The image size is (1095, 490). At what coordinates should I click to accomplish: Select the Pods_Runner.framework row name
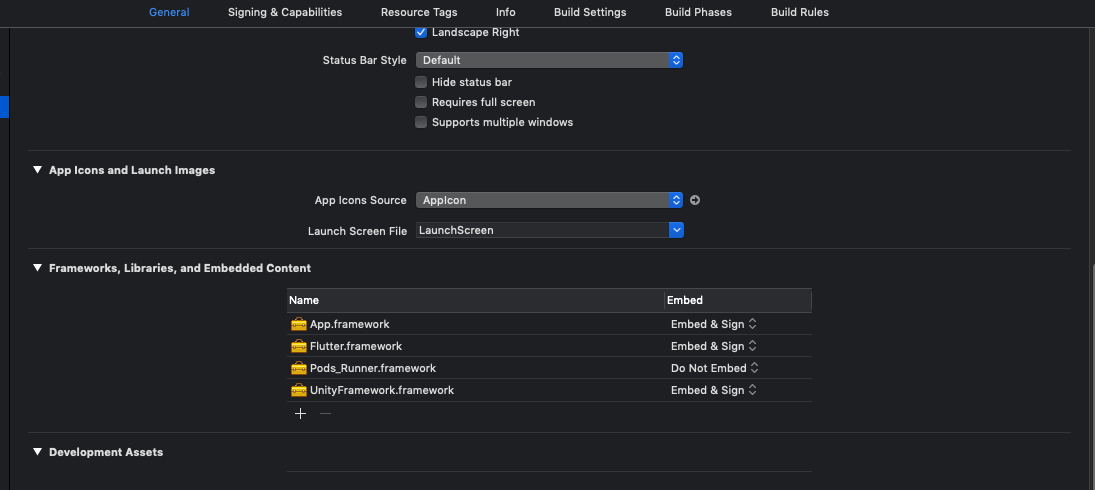(373, 368)
